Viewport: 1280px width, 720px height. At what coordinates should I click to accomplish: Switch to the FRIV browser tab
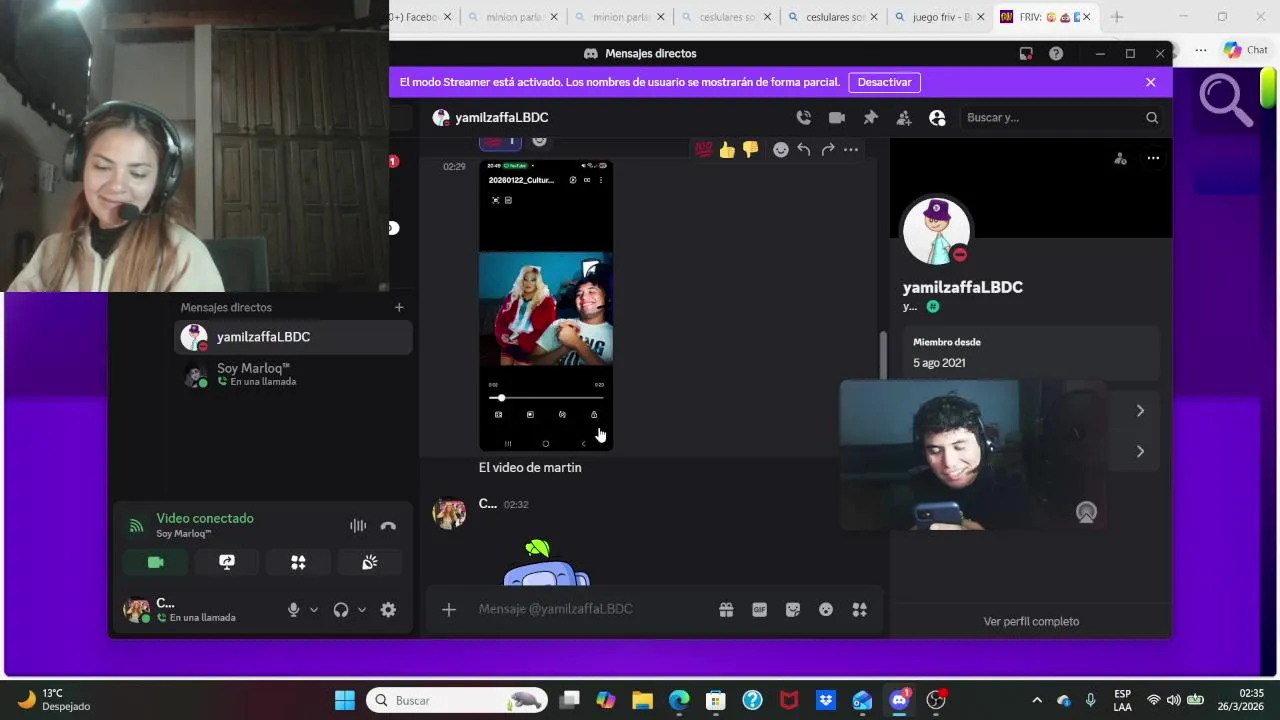1045,17
